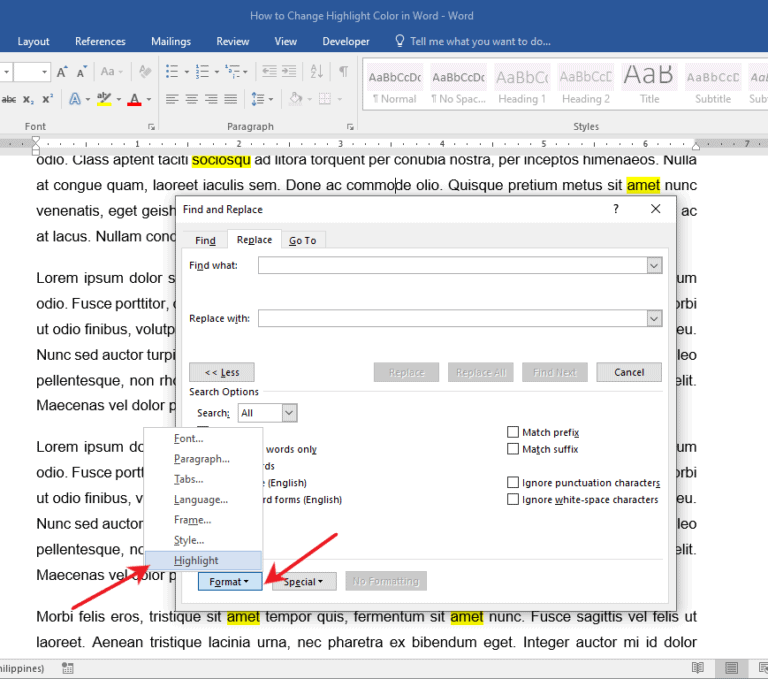The width and height of the screenshot is (768, 679).
Task: Click macro recording icon in status bar
Action: click(68, 668)
